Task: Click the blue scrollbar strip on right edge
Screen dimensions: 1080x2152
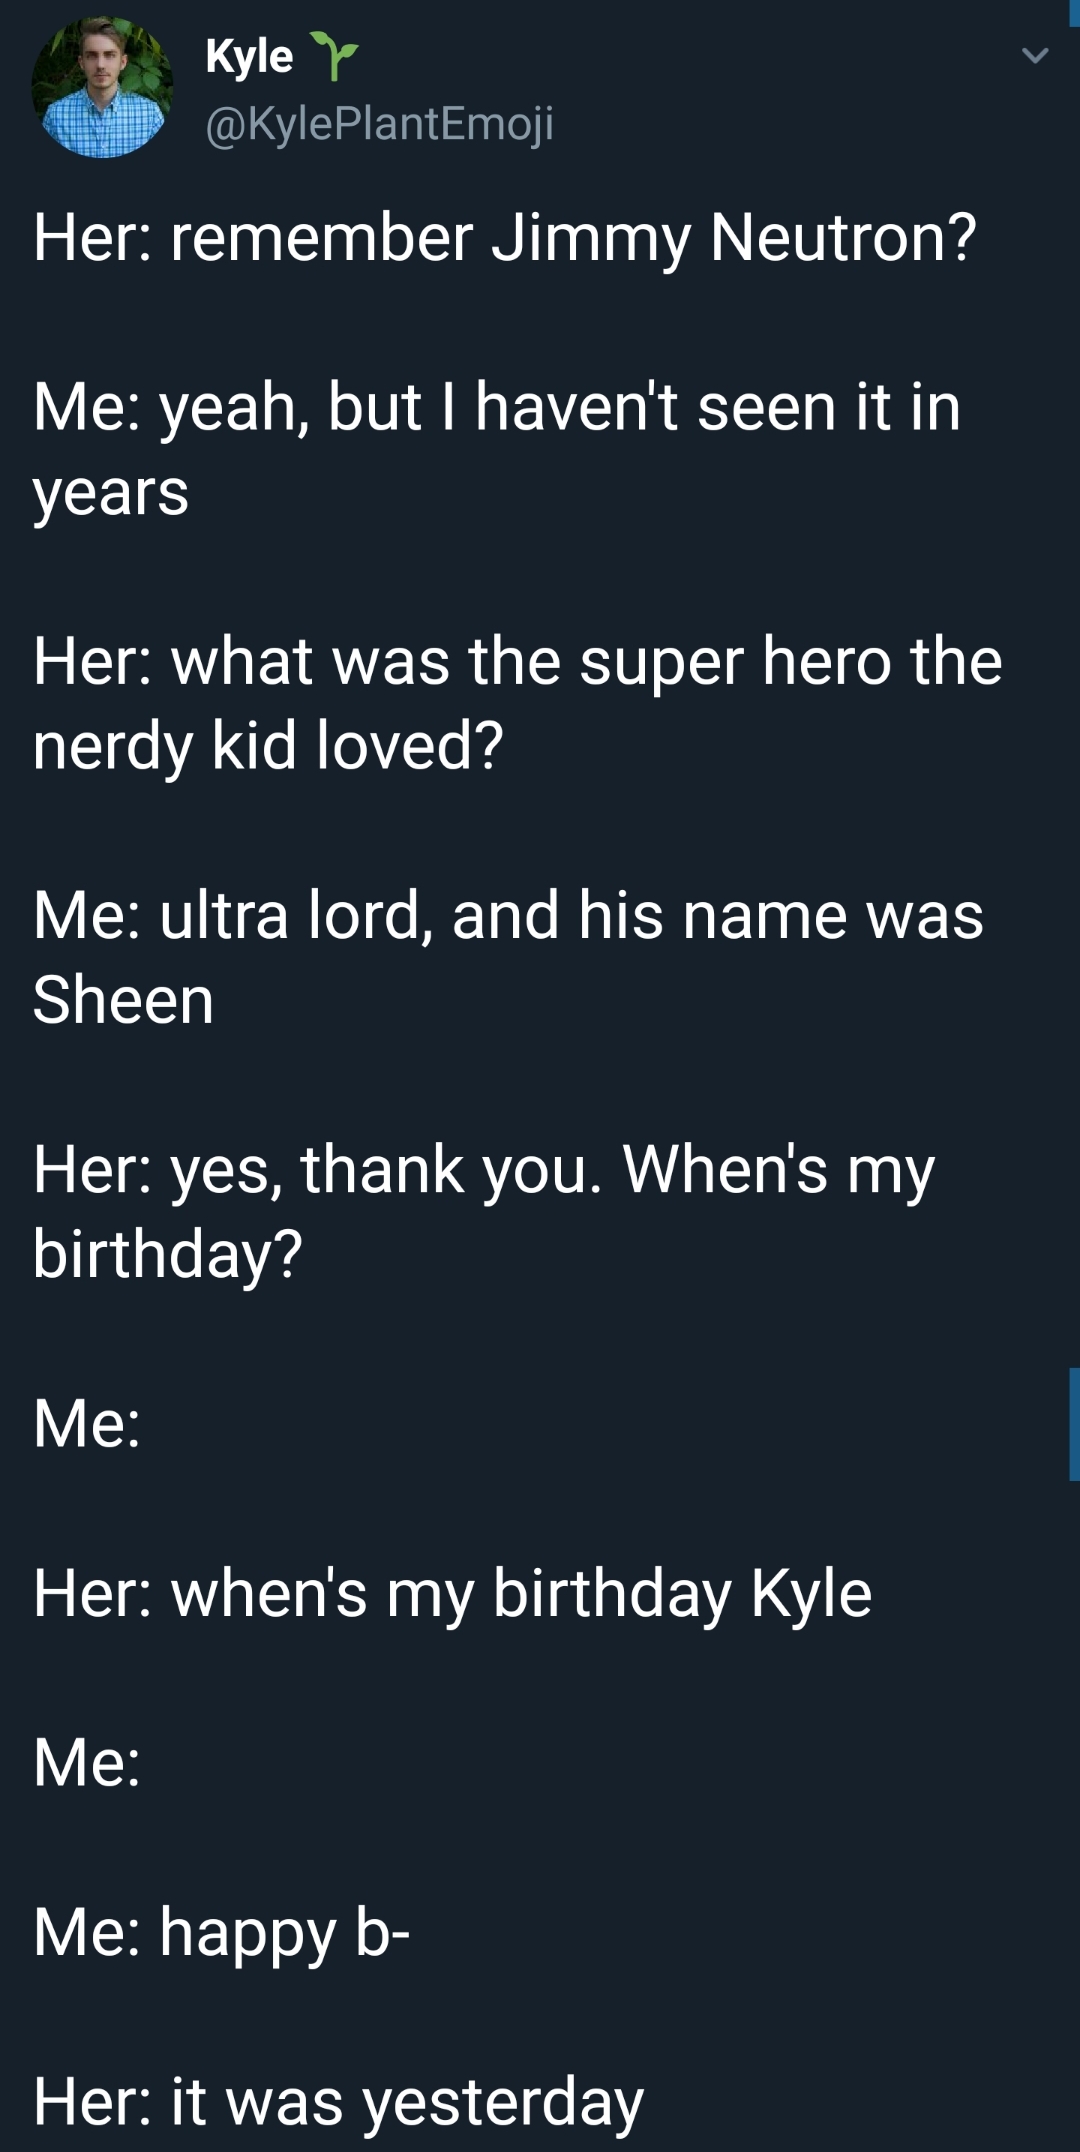Action: [x=1073, y=1424]
